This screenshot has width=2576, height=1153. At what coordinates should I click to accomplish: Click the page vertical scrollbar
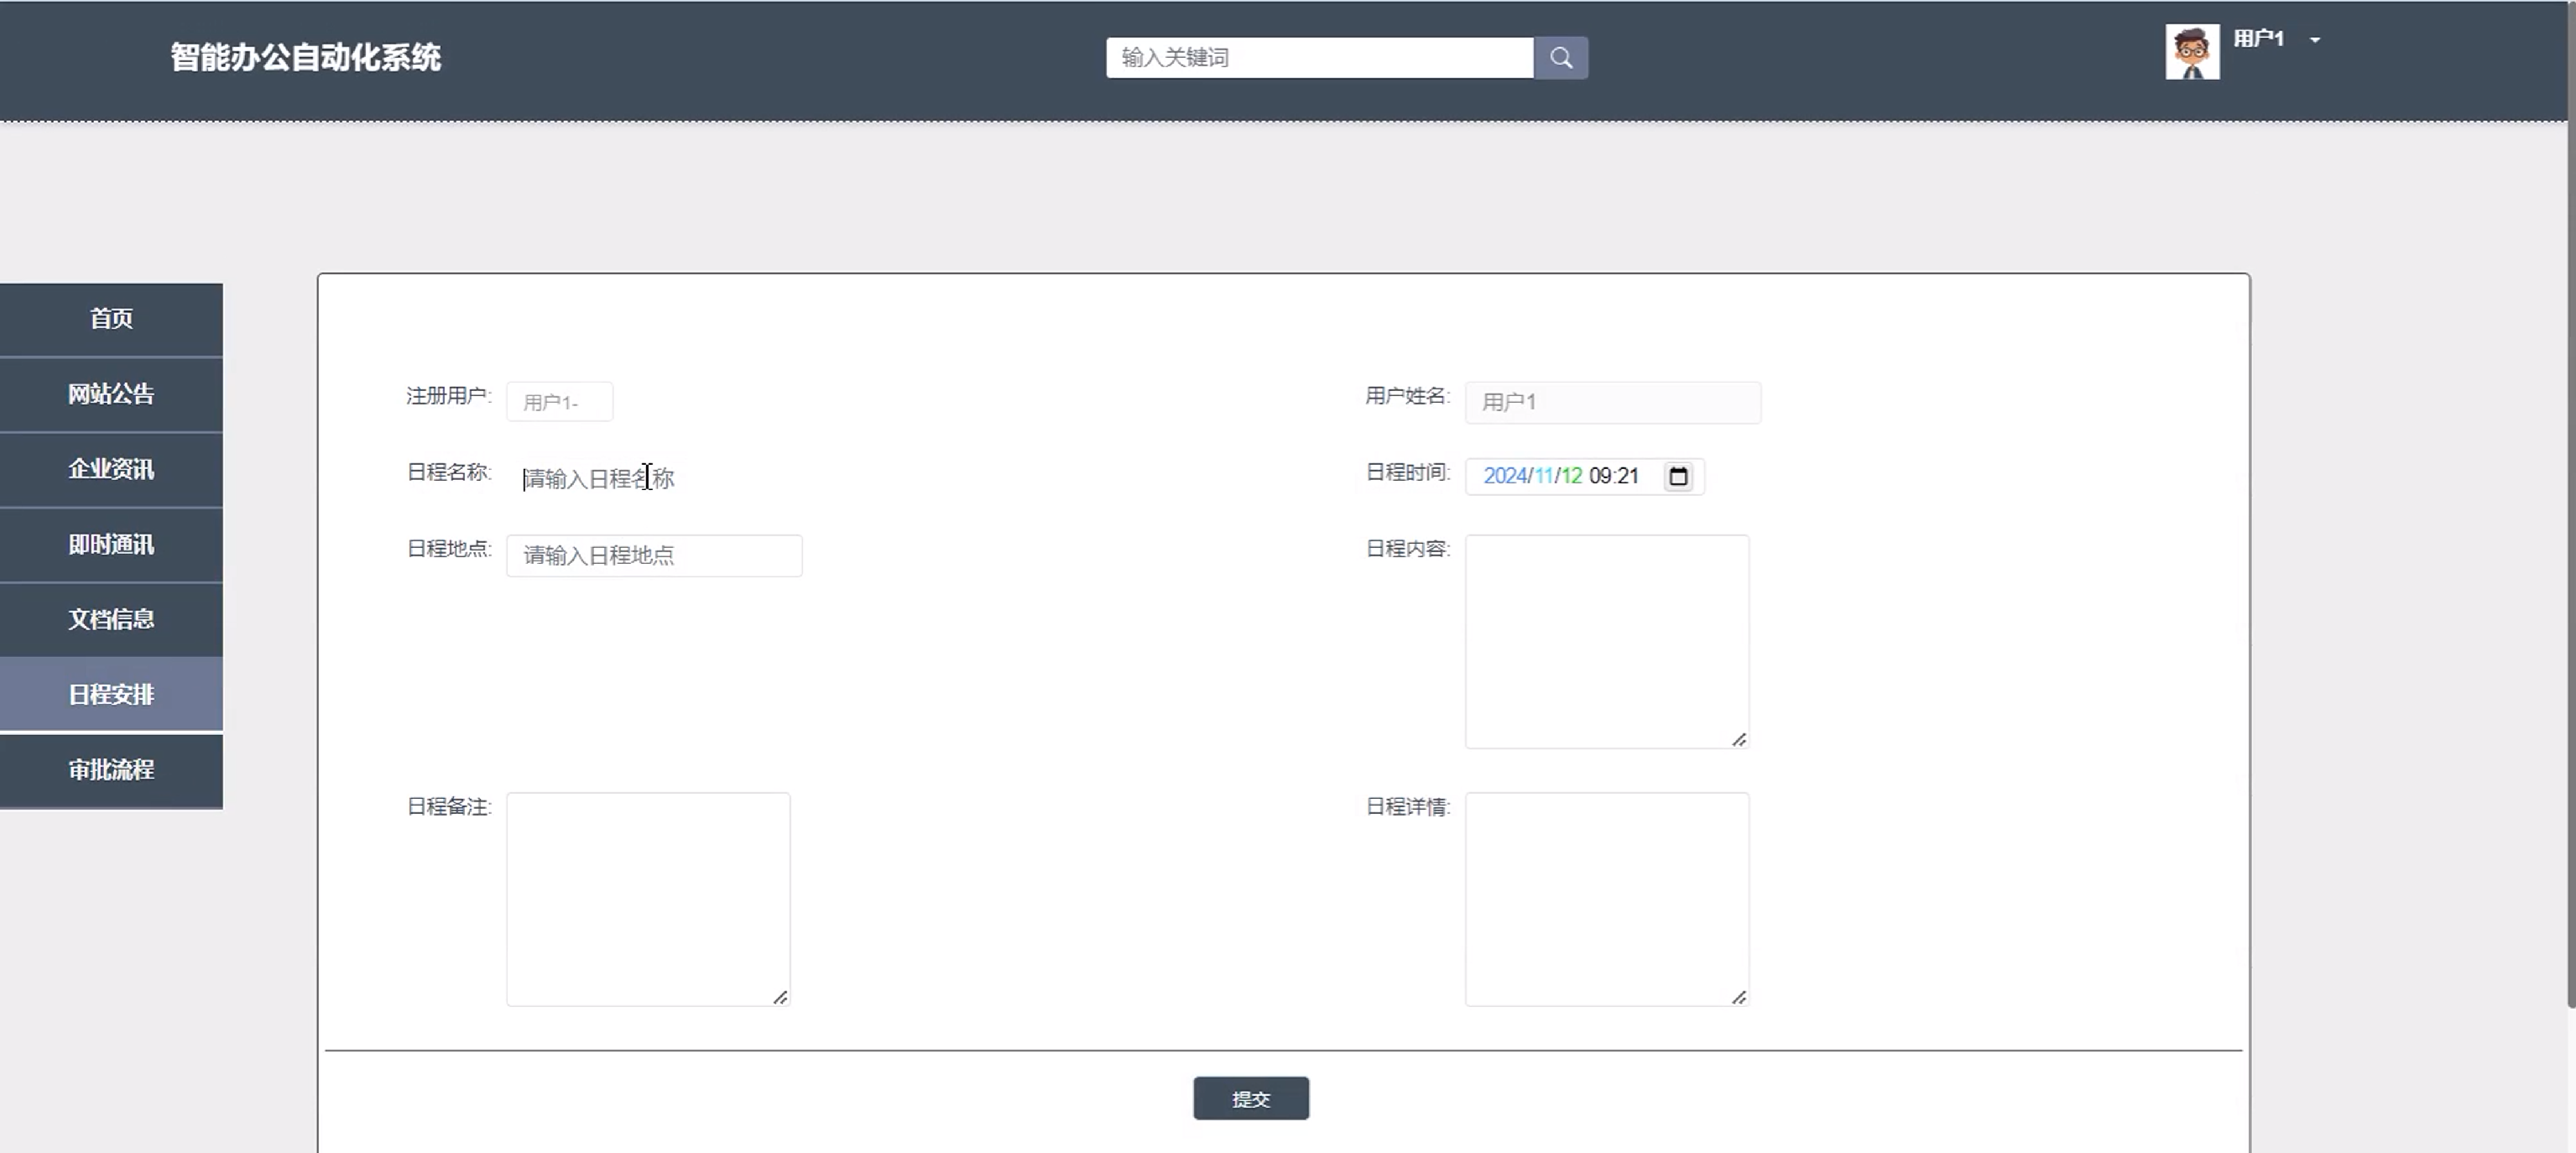pyautogui.click(x=2569, y=500)
